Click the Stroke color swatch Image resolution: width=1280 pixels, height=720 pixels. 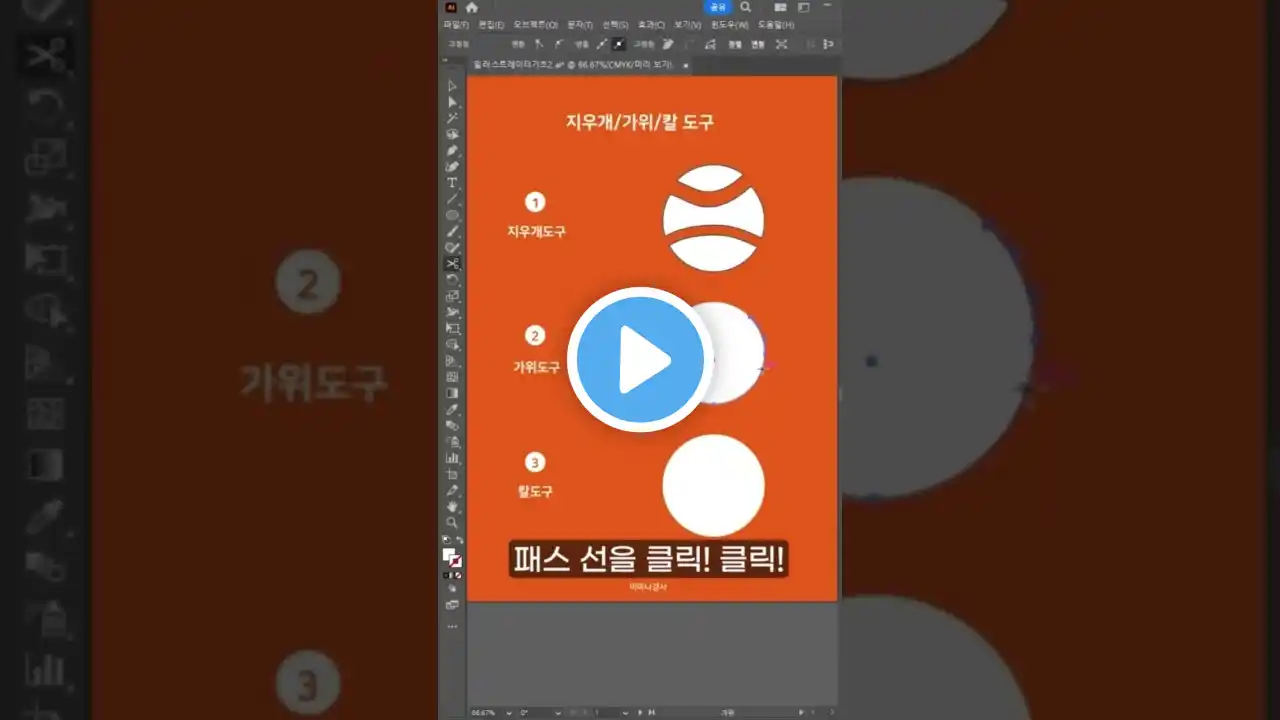click(456, 562)
